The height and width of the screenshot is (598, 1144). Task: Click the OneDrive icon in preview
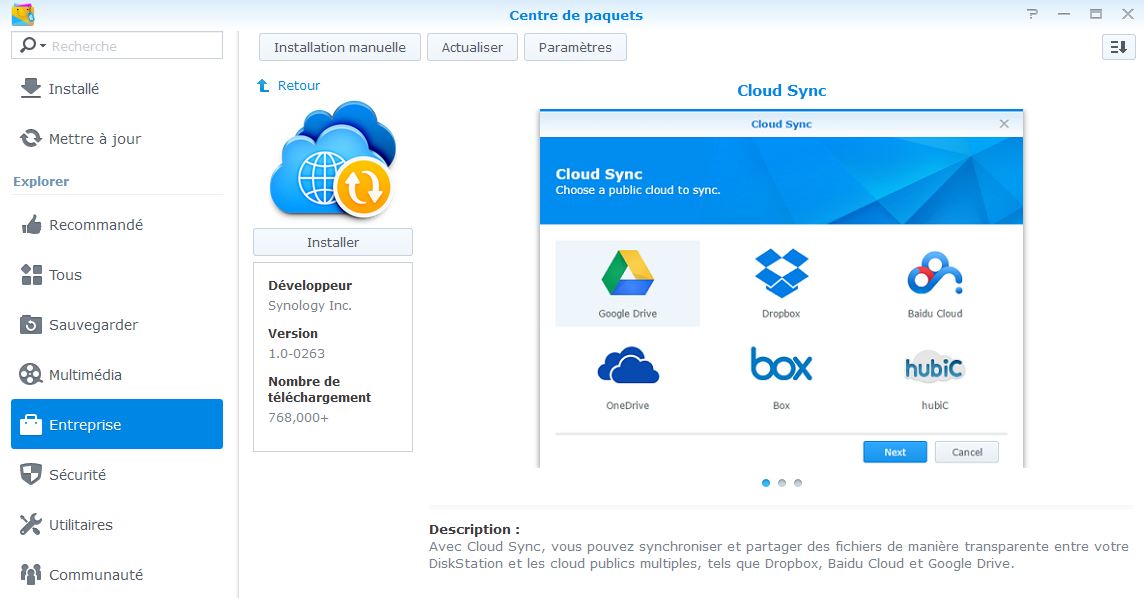[x=627, y=365]
